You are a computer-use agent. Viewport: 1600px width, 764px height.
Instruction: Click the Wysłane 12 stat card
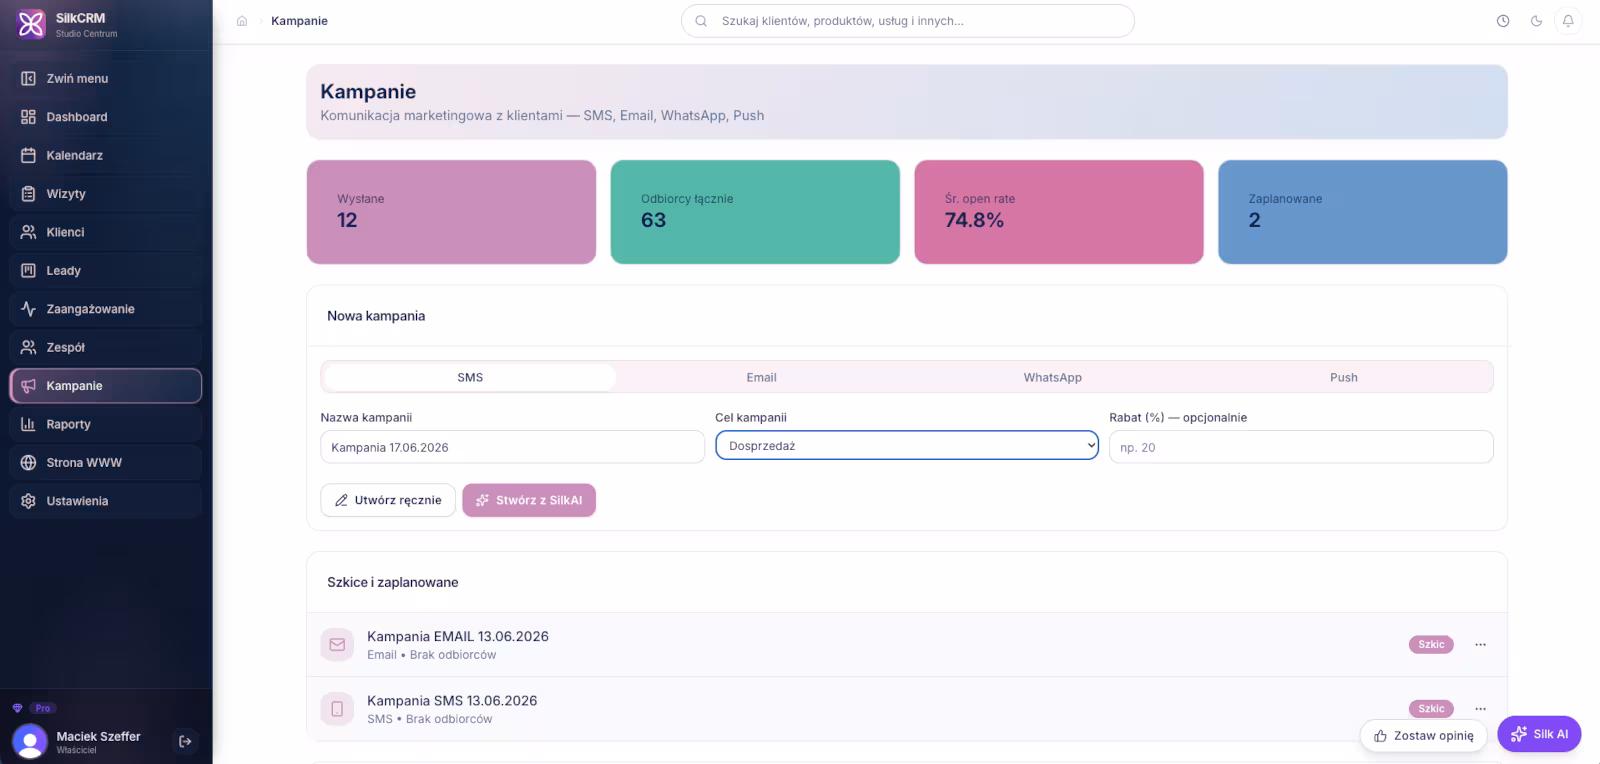451,212
